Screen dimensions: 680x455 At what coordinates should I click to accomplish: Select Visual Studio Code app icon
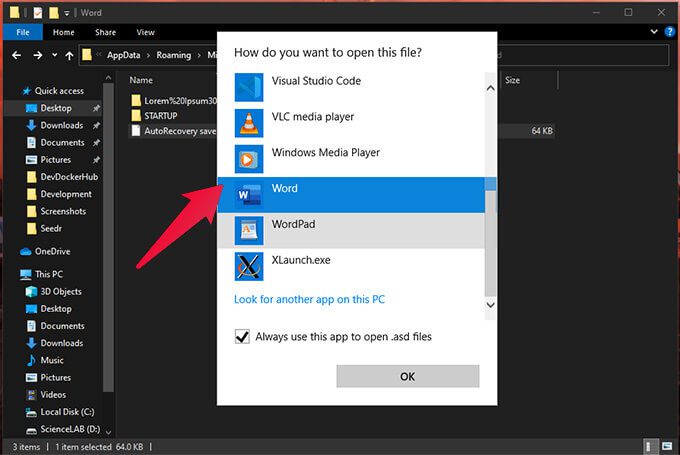[248, 87]
